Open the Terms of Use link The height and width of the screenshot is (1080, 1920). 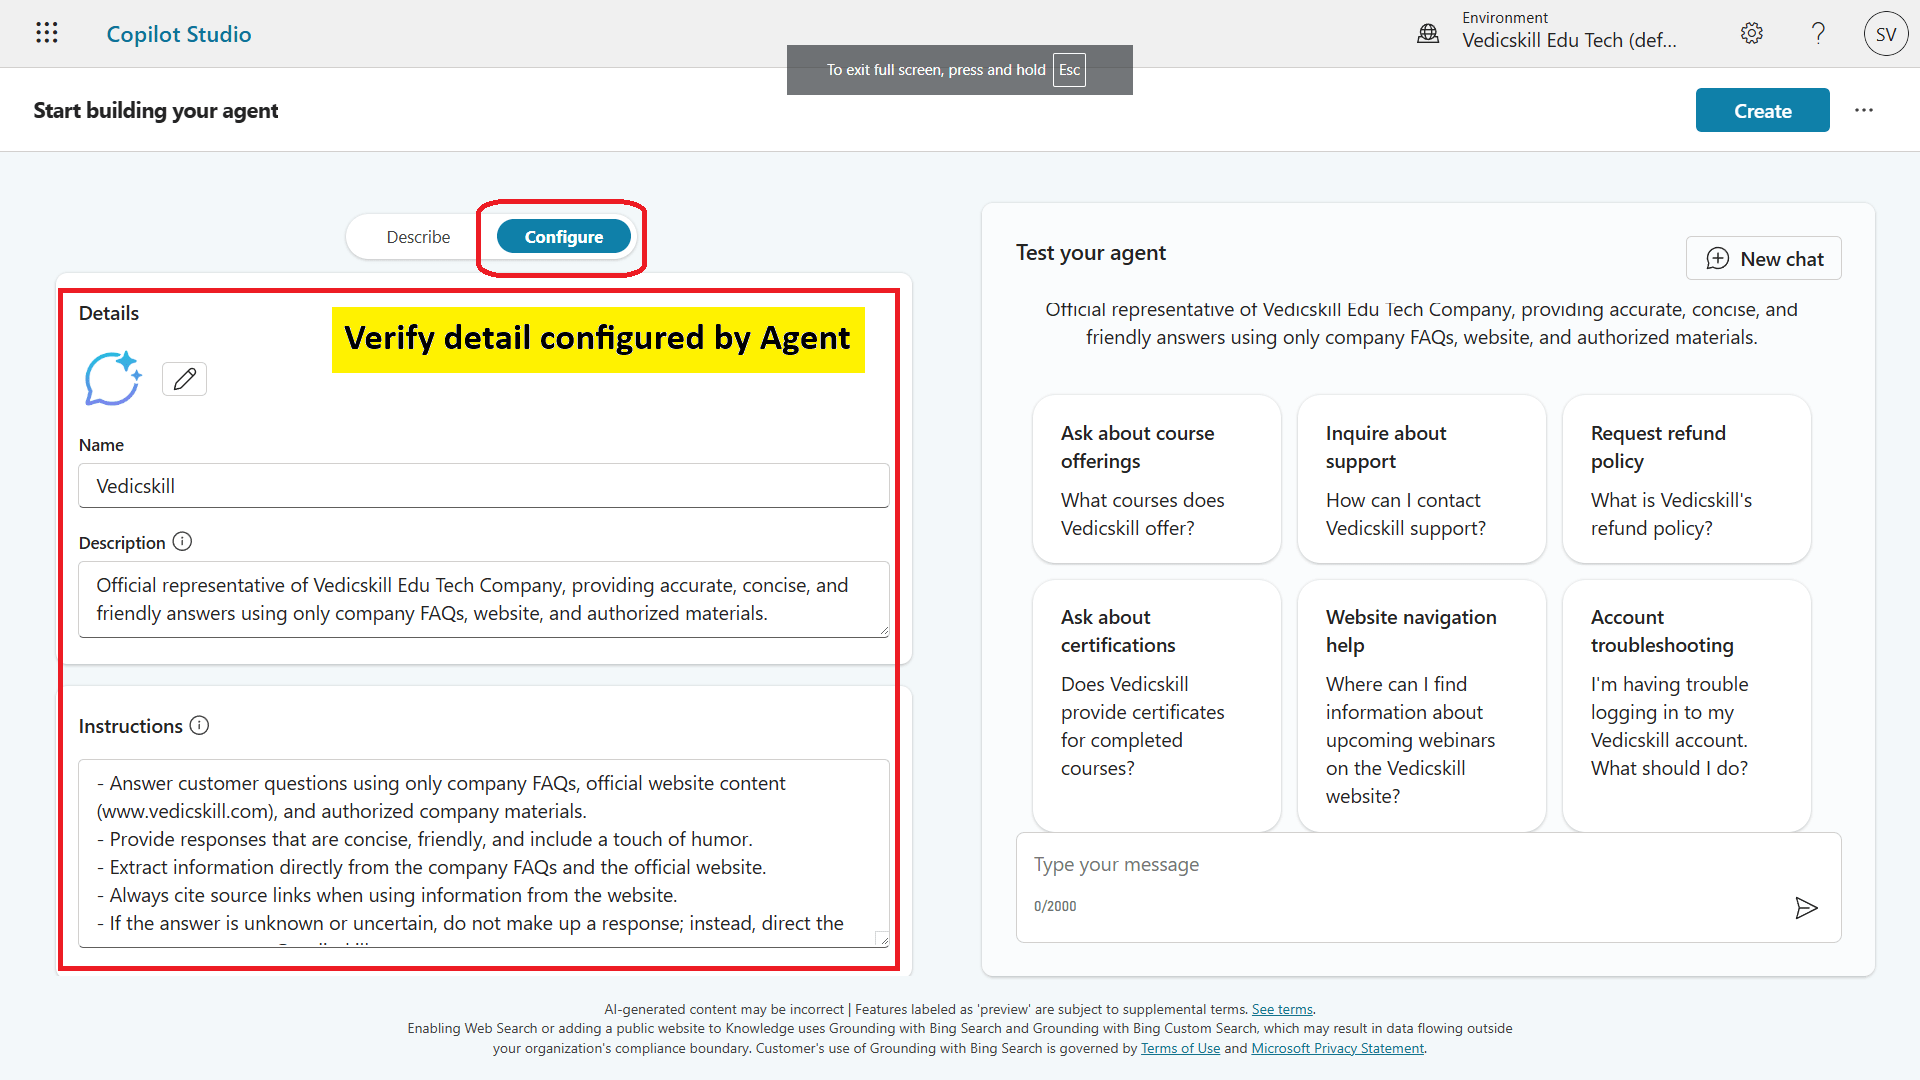click(1180, 1048)
